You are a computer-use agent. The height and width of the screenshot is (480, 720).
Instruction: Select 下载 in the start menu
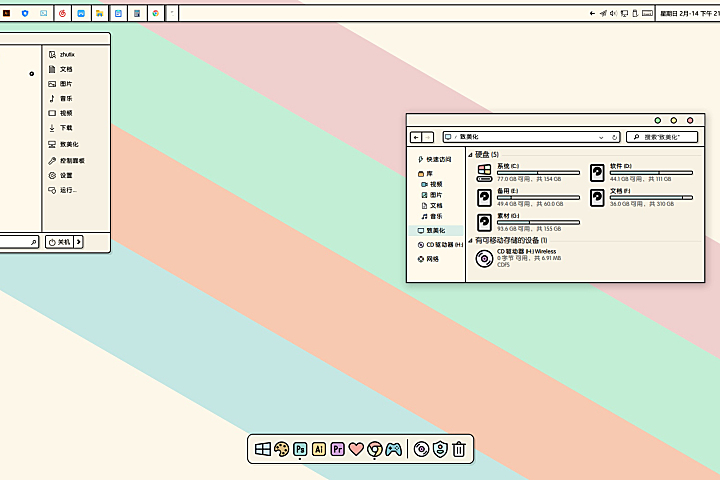(x=66, y=128)
